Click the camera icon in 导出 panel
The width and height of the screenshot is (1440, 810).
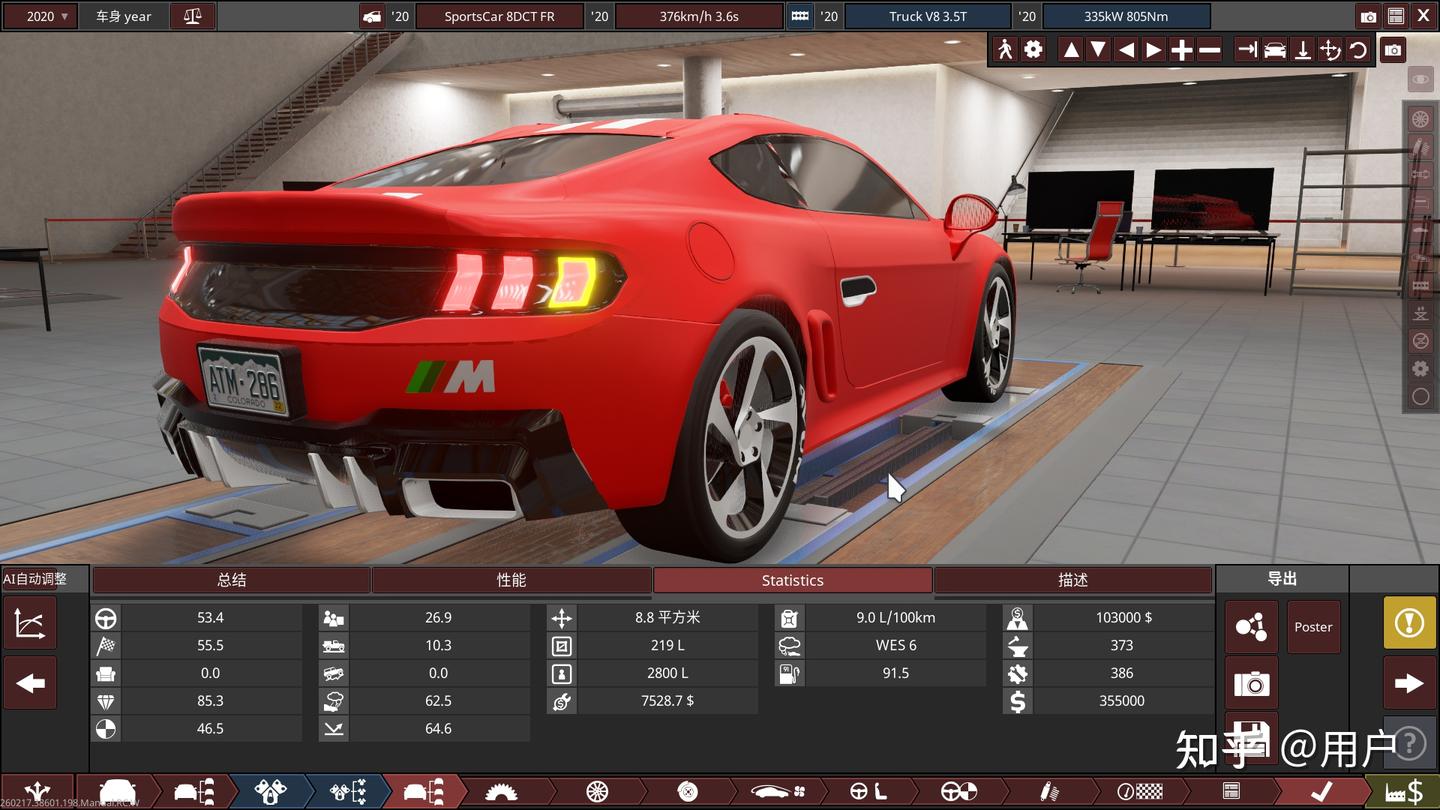[1251, 683]
